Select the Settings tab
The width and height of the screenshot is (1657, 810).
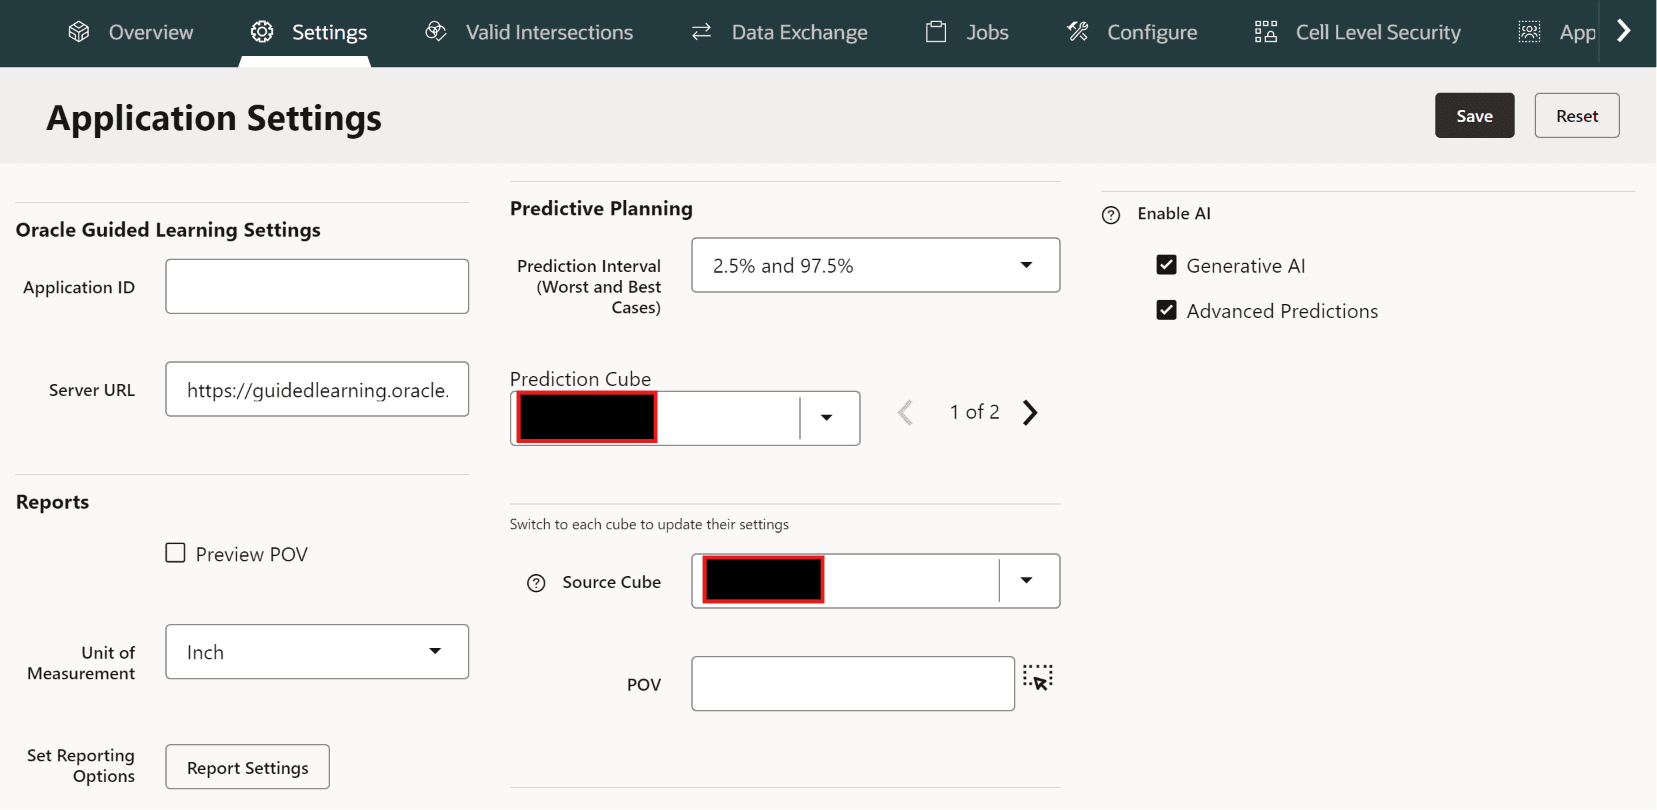pyautogui.click(x=308, y=32)
